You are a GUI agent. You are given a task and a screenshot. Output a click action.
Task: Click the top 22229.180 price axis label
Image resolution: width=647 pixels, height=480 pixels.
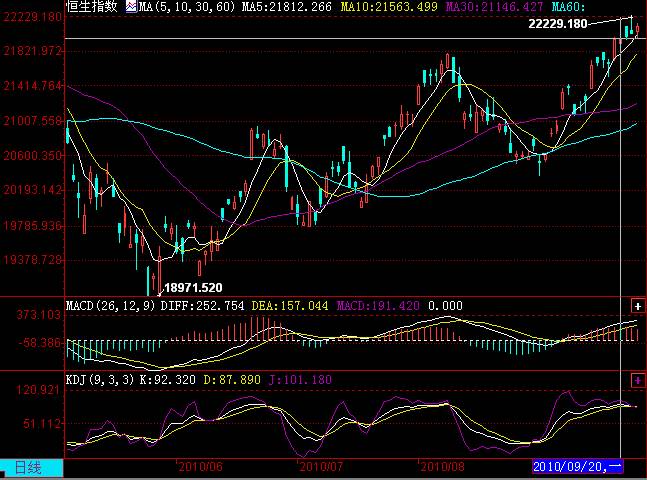[x=33, y=17]
